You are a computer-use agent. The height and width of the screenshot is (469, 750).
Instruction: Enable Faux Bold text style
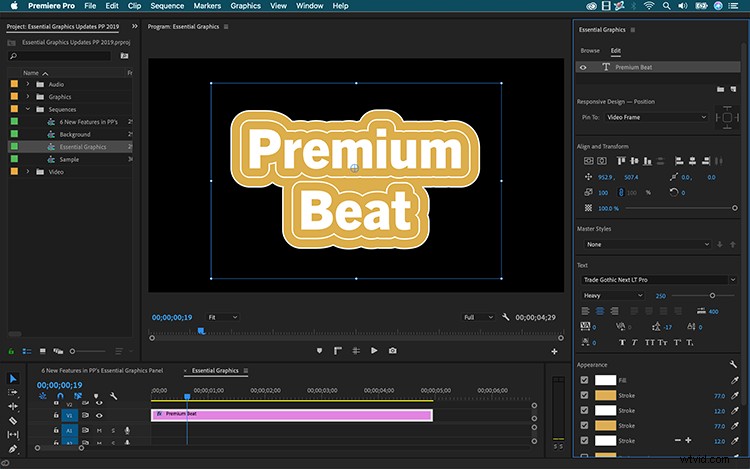[622, 342]
